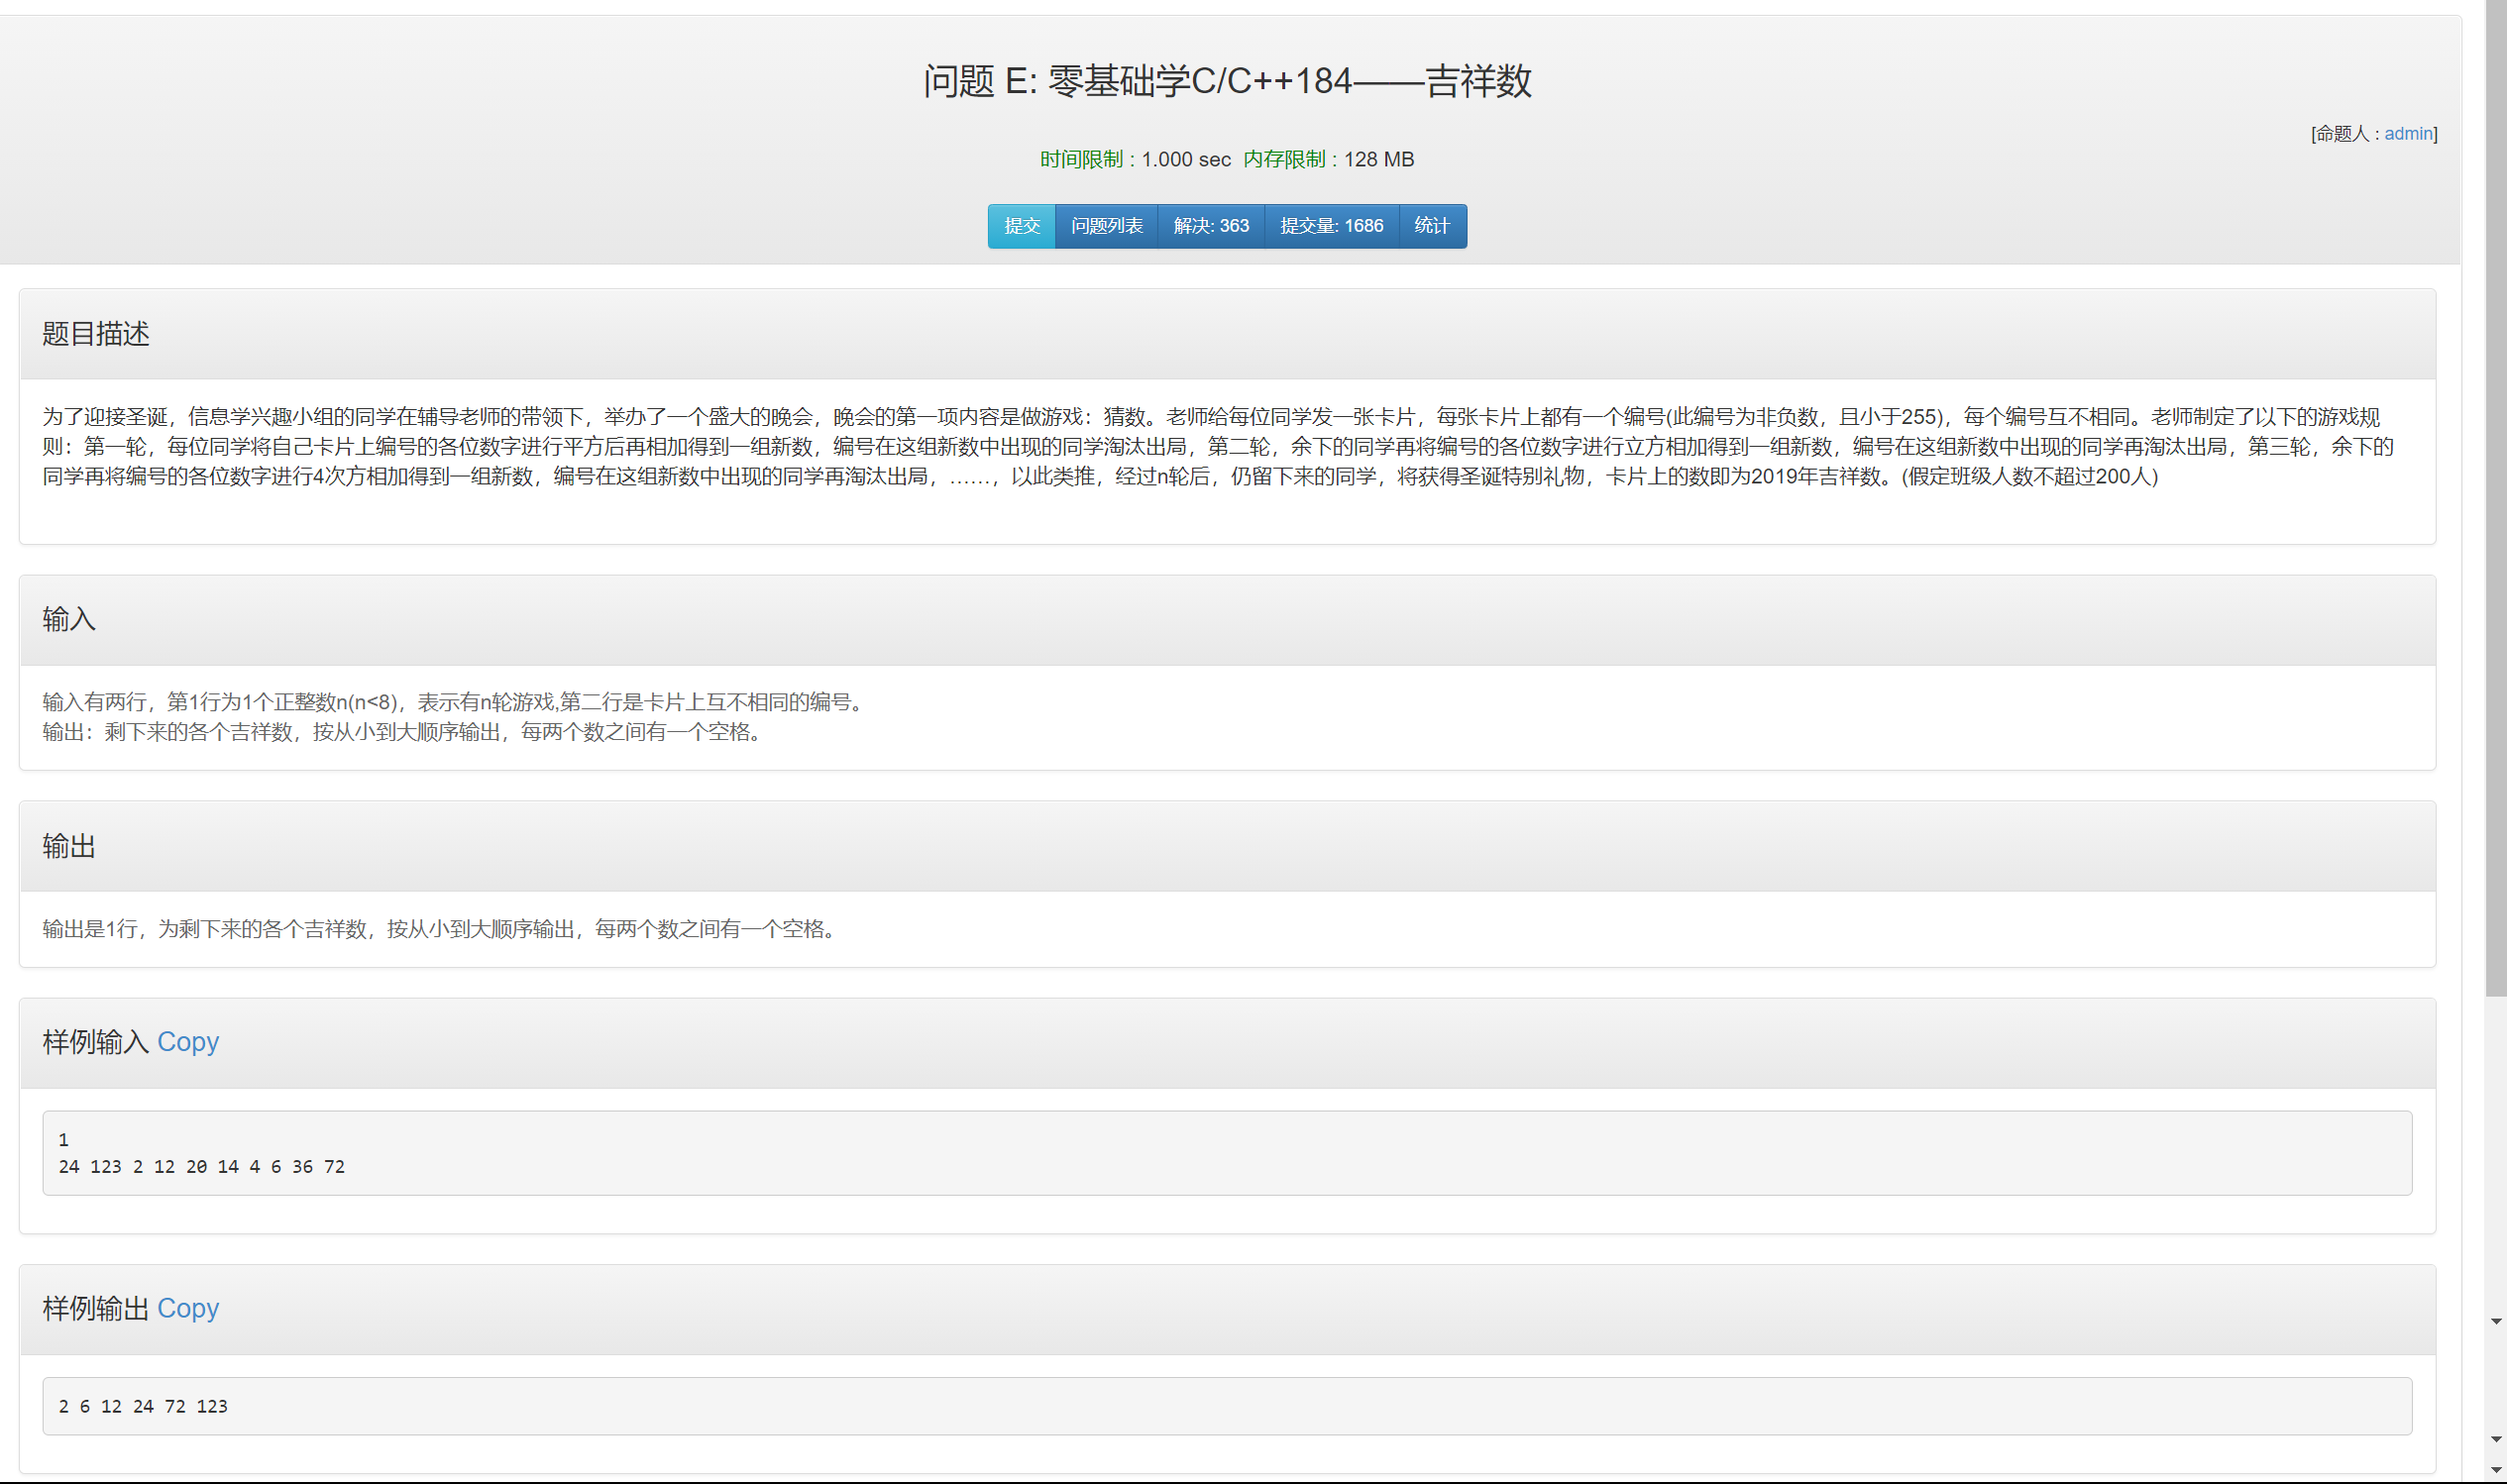The image size is (2507, 1484).
Task: Click the 解决: 363 solved button
Action: tap(1210, 226)
